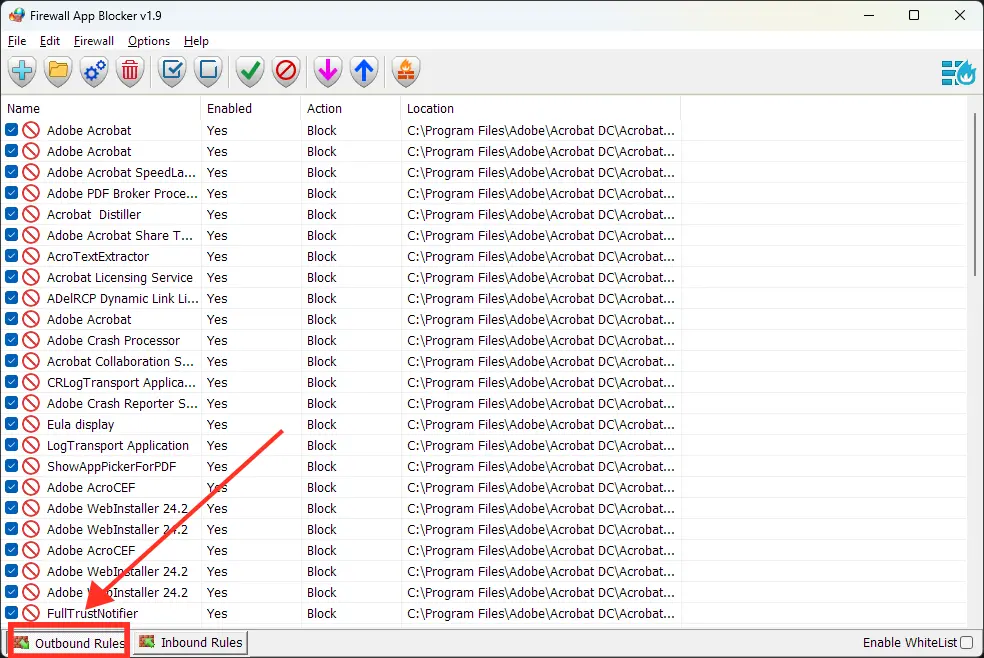The image size is (984, 658).
Task: Click the Location path in the AcroTextExtractor row
Action: (541, 257)
